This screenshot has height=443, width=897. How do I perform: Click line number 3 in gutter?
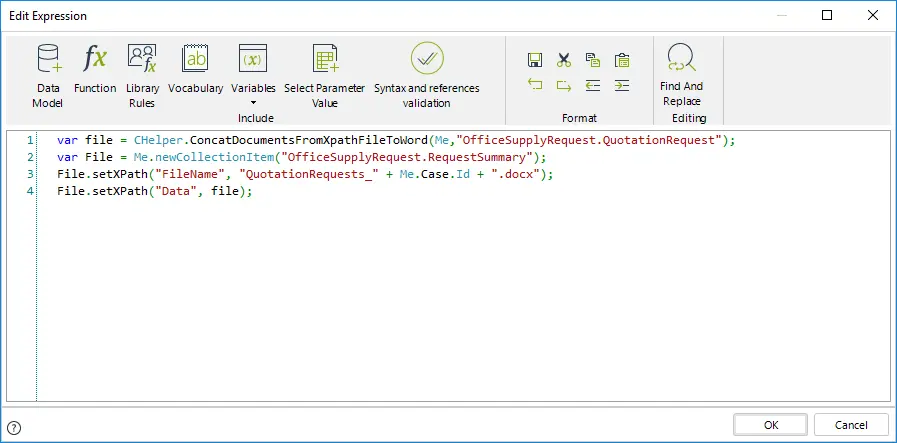point(30,175)
